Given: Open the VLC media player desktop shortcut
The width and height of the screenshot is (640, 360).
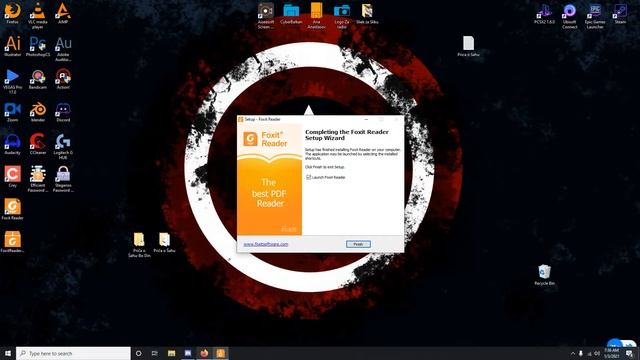Looking at the screenshot, I should pos(38,16).
